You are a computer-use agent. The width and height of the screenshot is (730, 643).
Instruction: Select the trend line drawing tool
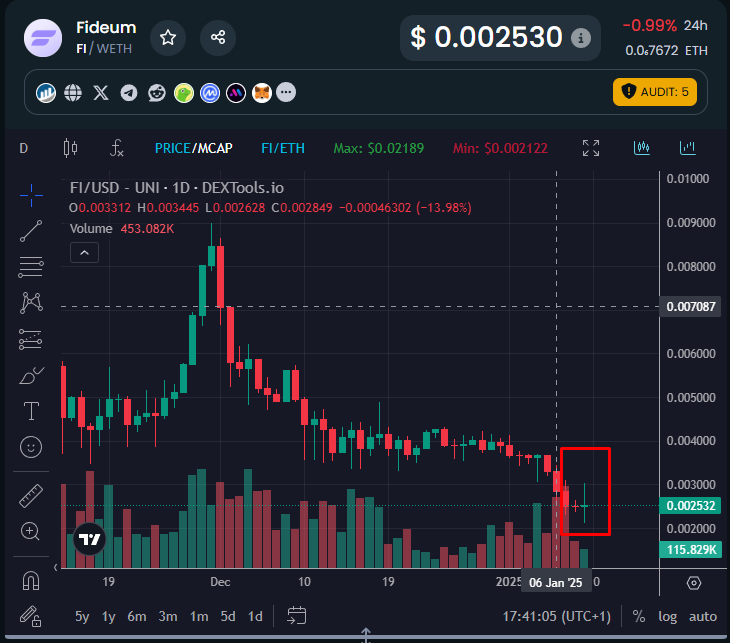click(31, 231)
